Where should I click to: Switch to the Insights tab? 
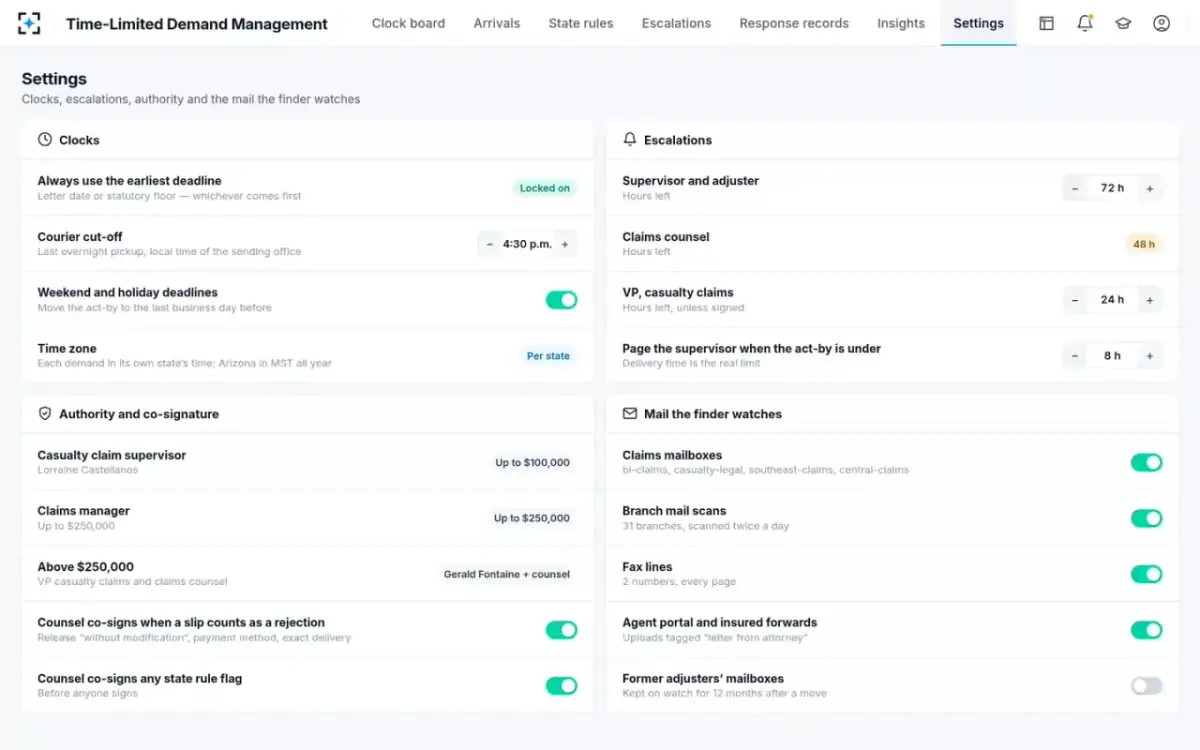pos(901,23)
